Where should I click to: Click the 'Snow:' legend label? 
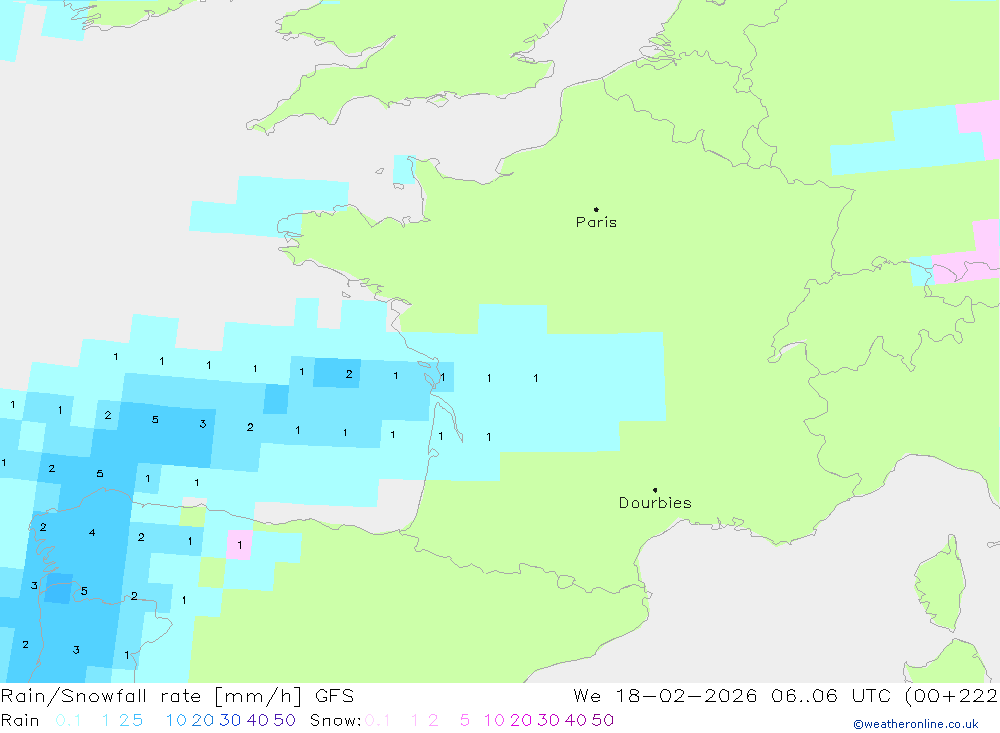[336, 720]
